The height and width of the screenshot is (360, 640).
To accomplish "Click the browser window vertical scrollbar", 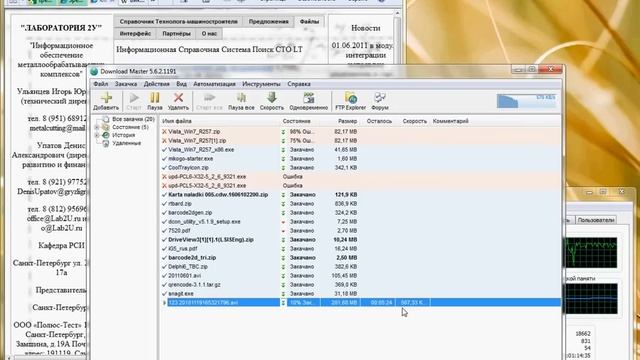I will (398, 184).
